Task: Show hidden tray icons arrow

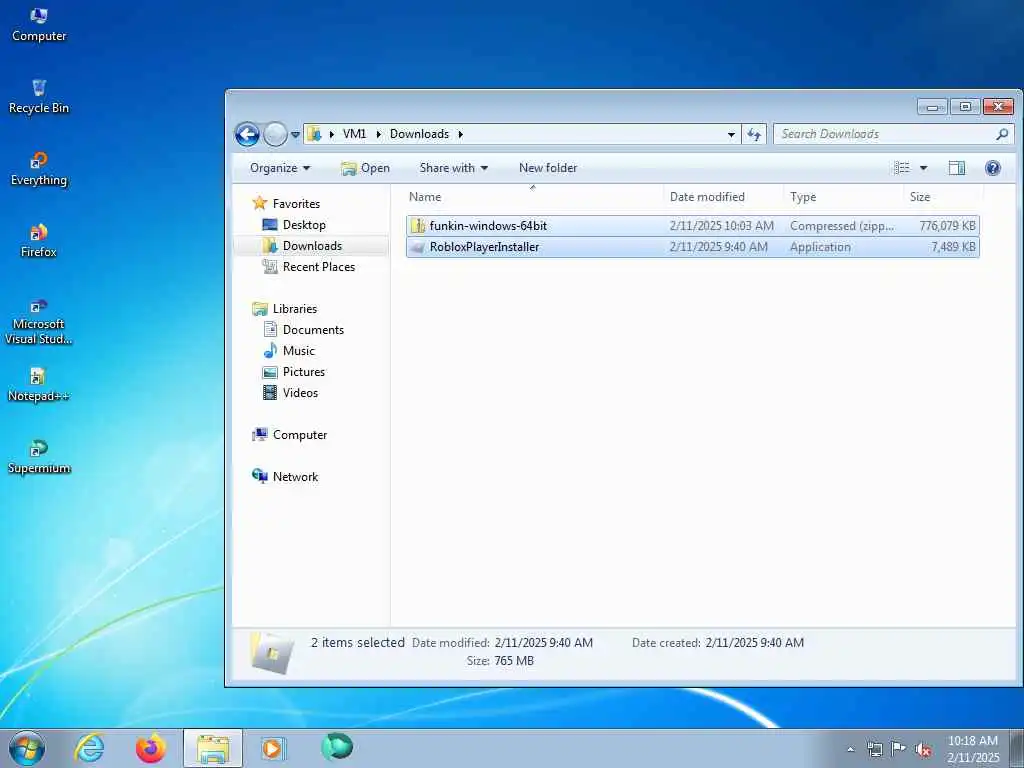Action: coord(850,749)
